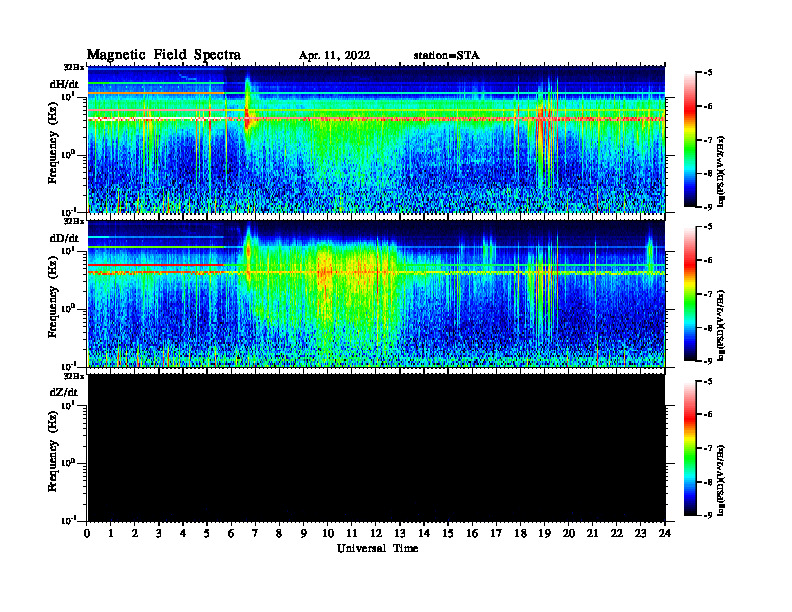Click the dH/dt panel color scale bar

[x=690, y=139]
